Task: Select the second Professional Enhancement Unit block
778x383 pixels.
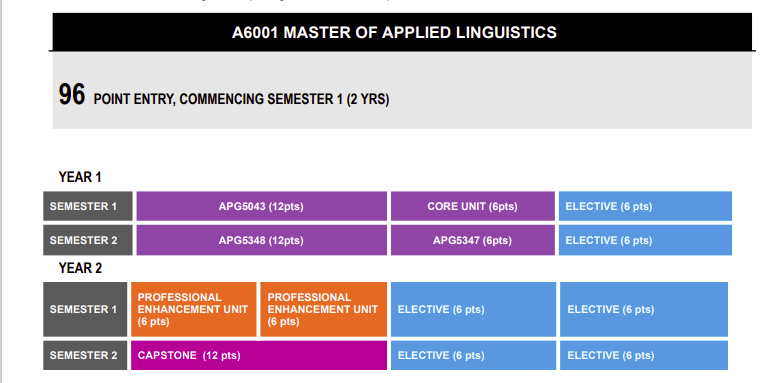Action: [324, 310]
